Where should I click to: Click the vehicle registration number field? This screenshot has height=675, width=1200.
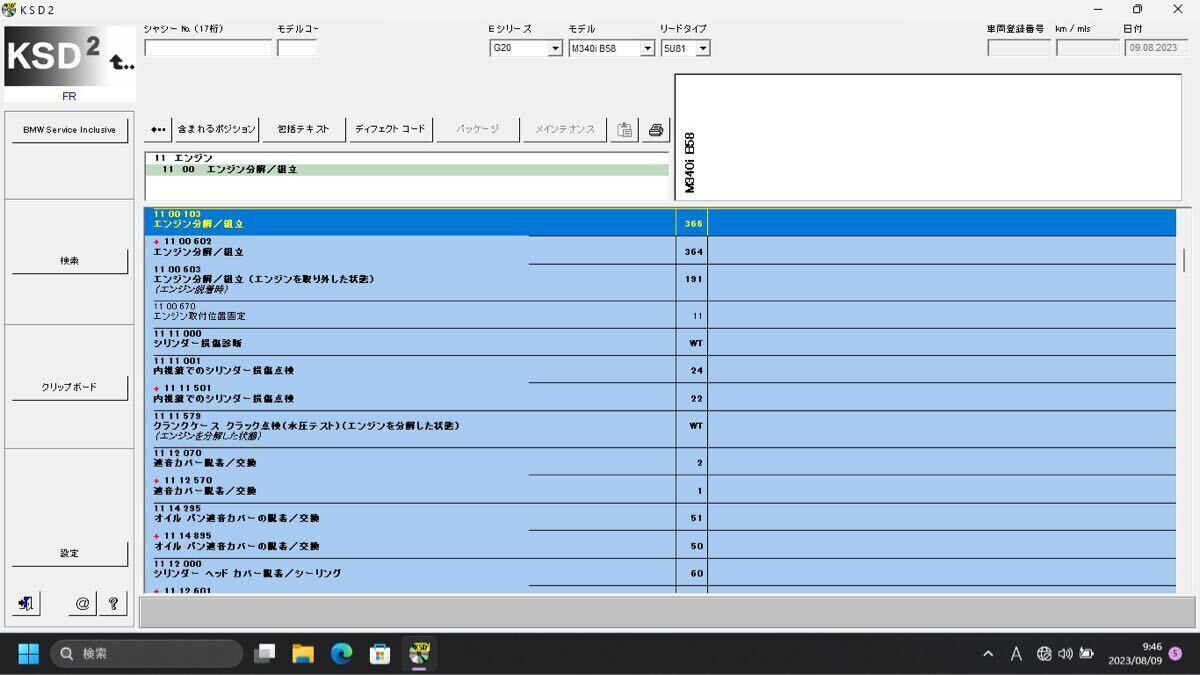click(x=1019, y=48)
